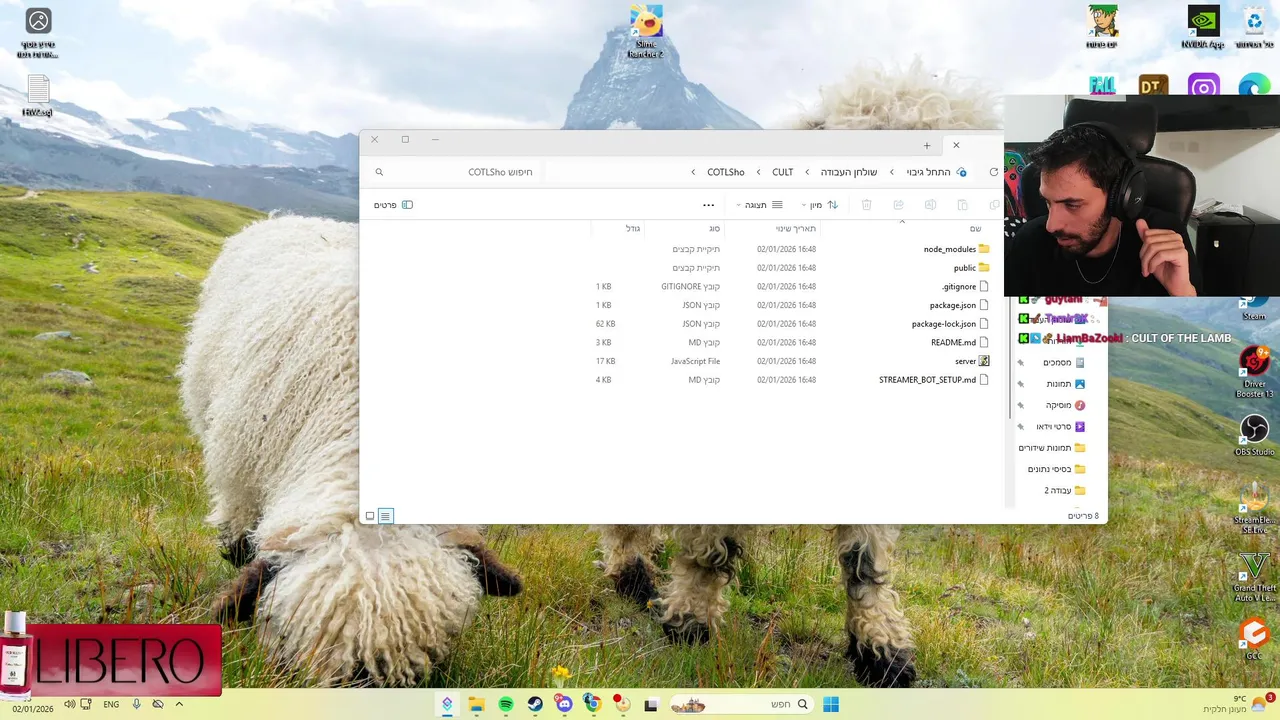The width and height of the screenshot is (1280, 720).
Task: Open the Slime Rancher 2 desktop shortcut
Action: 646,31
